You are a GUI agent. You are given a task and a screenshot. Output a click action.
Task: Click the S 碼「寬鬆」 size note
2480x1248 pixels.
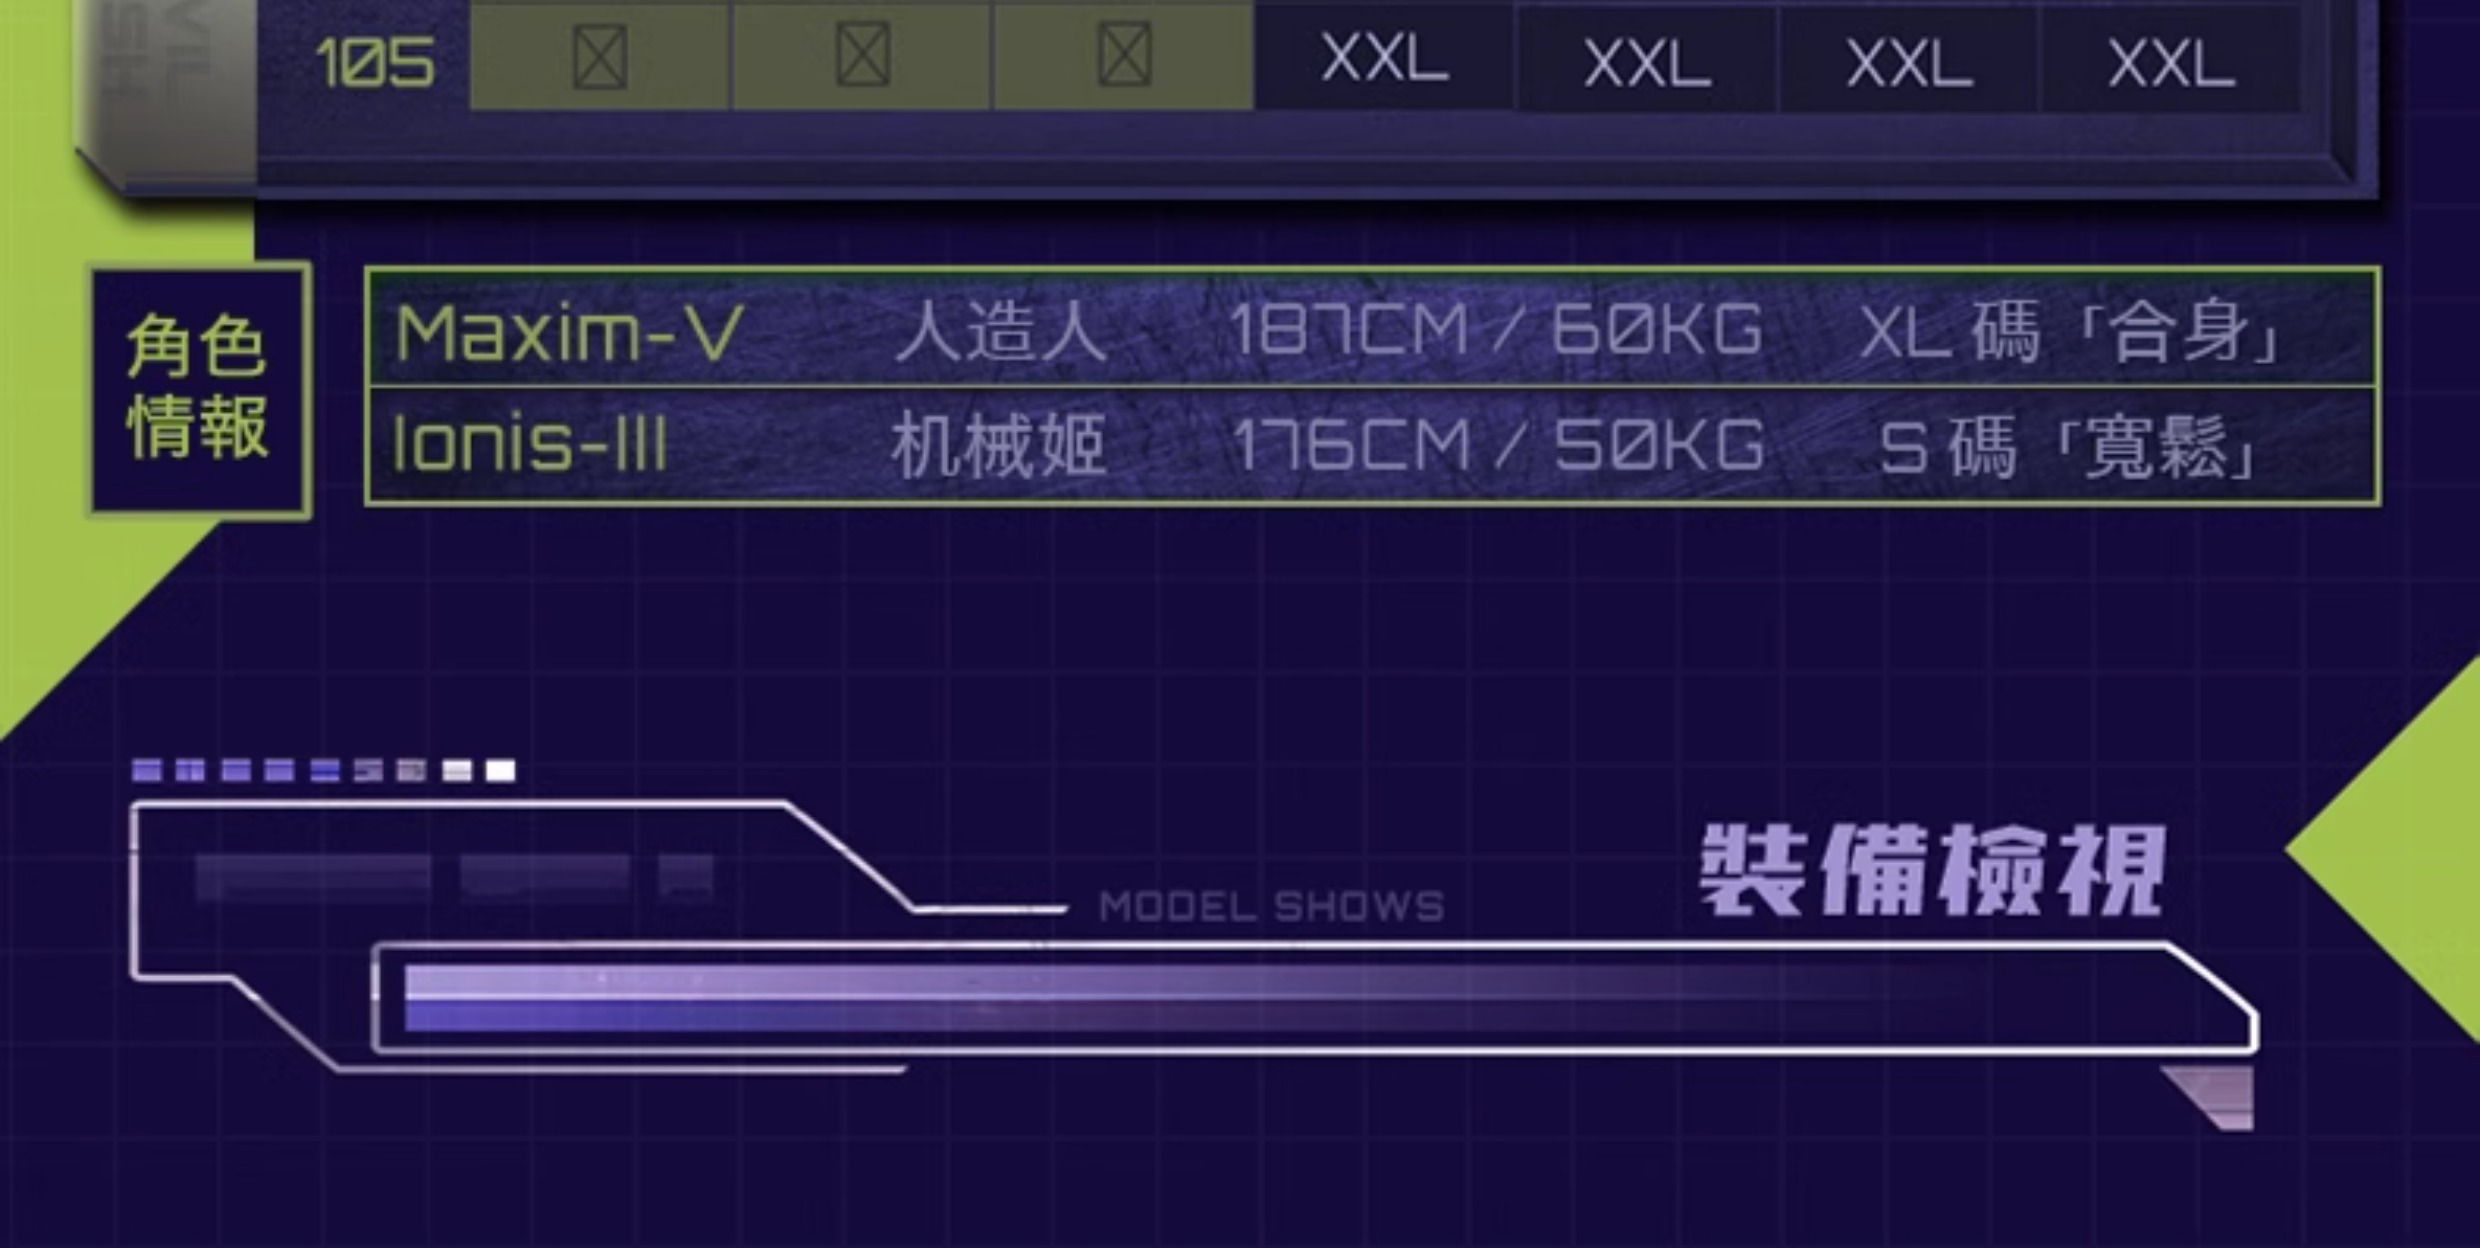pos(2066,447)
